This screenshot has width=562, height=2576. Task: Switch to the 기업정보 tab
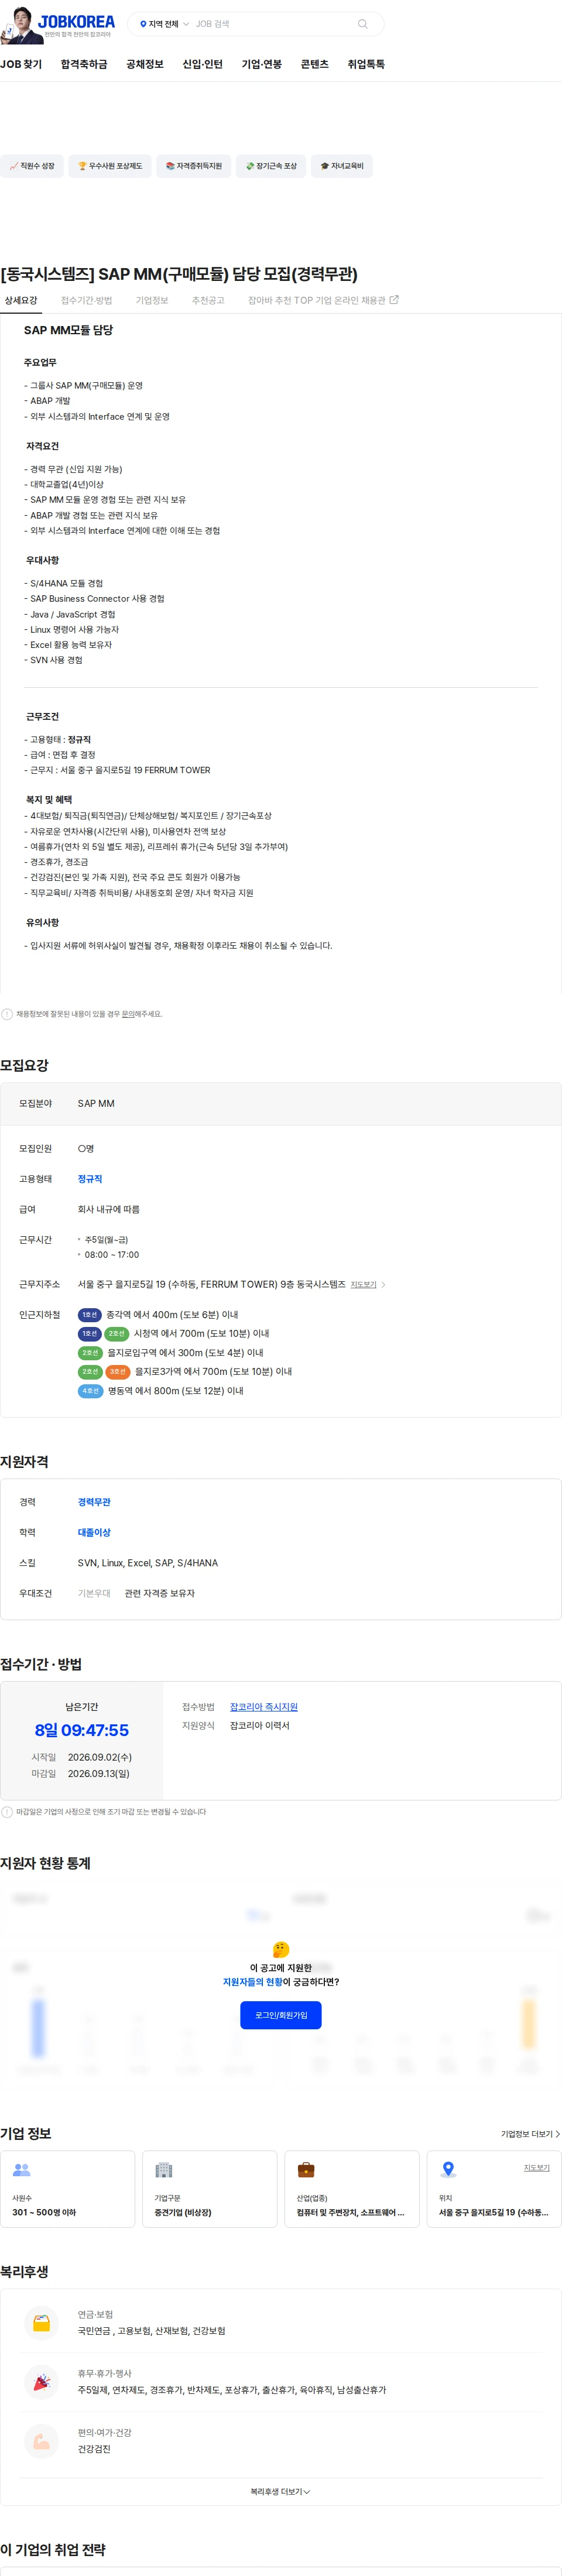click(x=152, y=300)
